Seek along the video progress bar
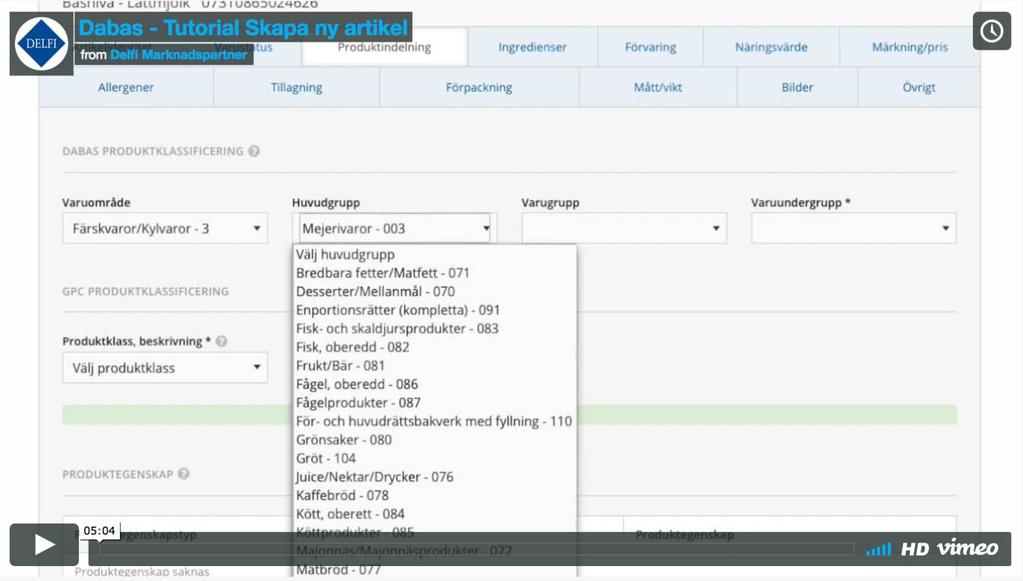This screenshot has height=581, width=1023. (x=476, y=550)
